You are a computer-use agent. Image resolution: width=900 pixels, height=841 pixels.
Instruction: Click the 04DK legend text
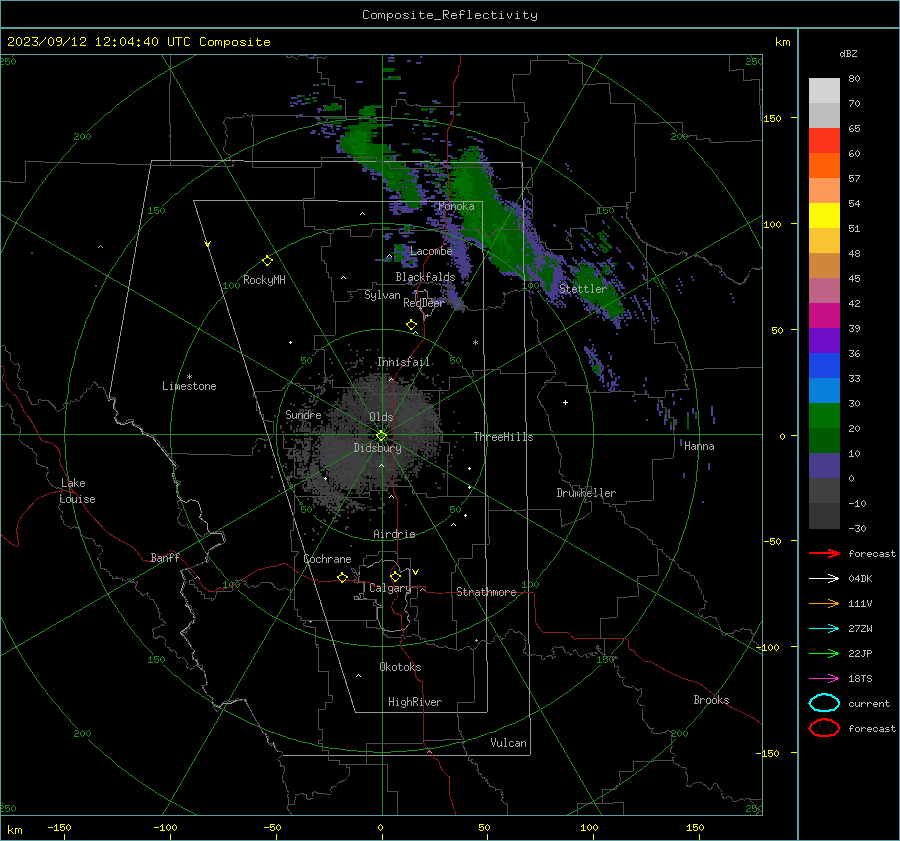pos(860,578)
